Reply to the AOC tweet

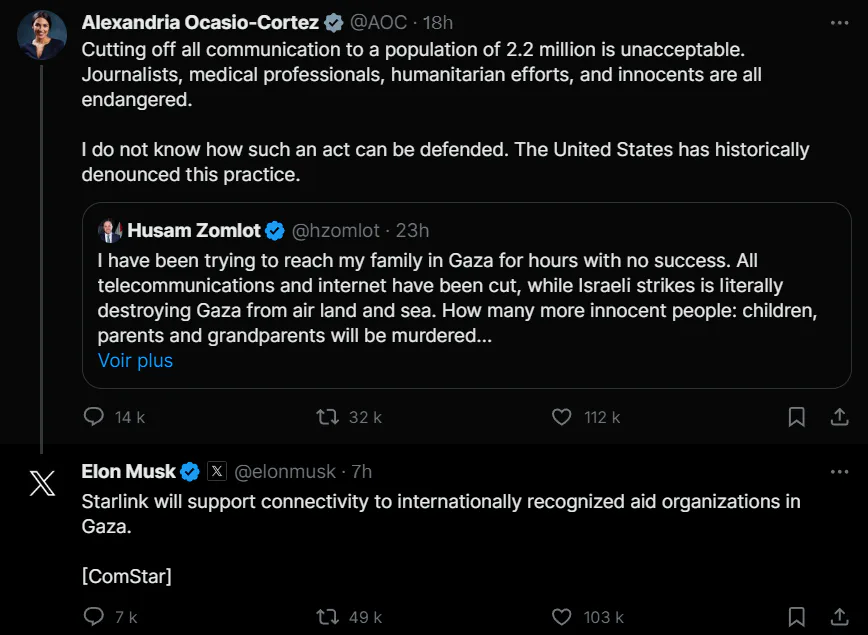coord(94,416)
